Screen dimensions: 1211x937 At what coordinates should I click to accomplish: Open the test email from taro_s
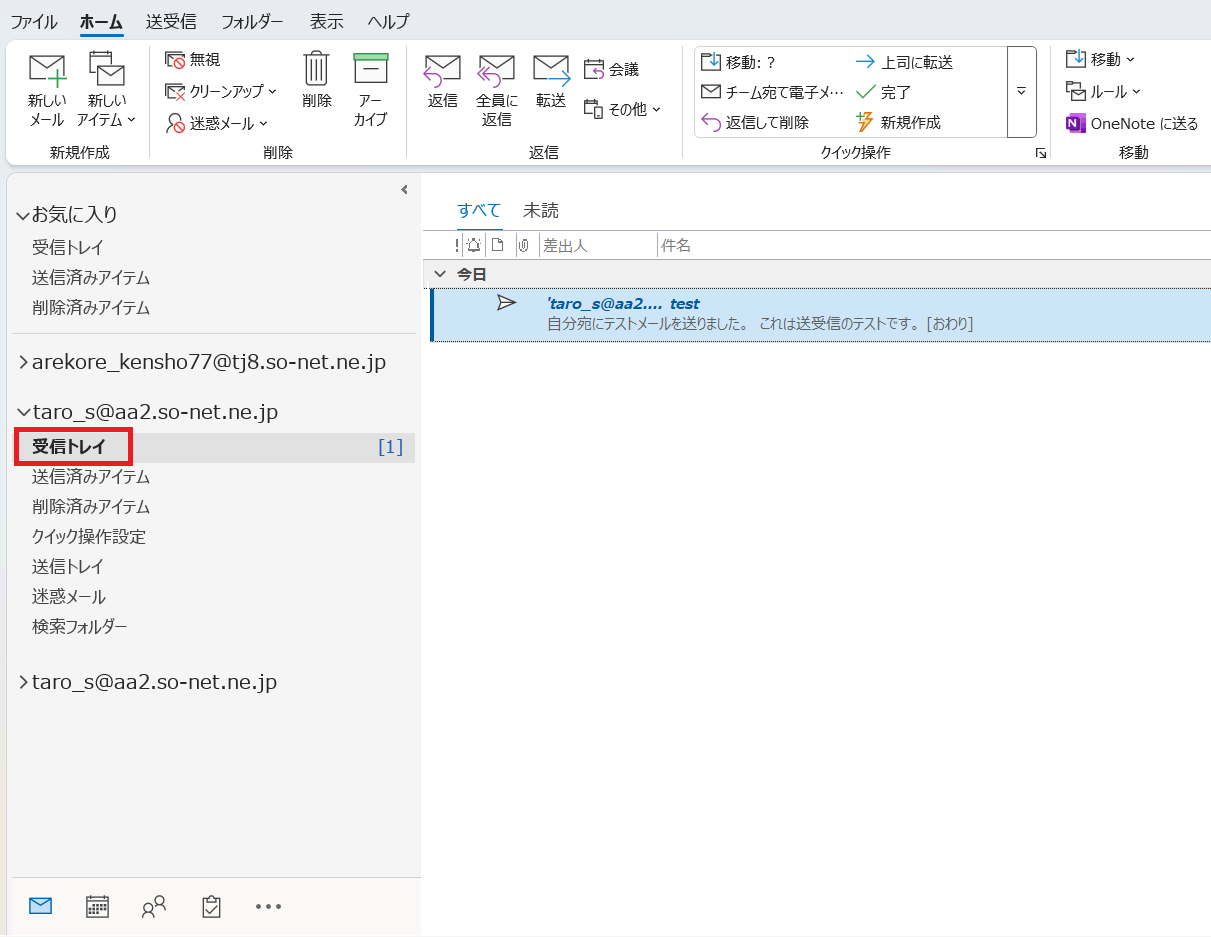(x=760, y=314)
